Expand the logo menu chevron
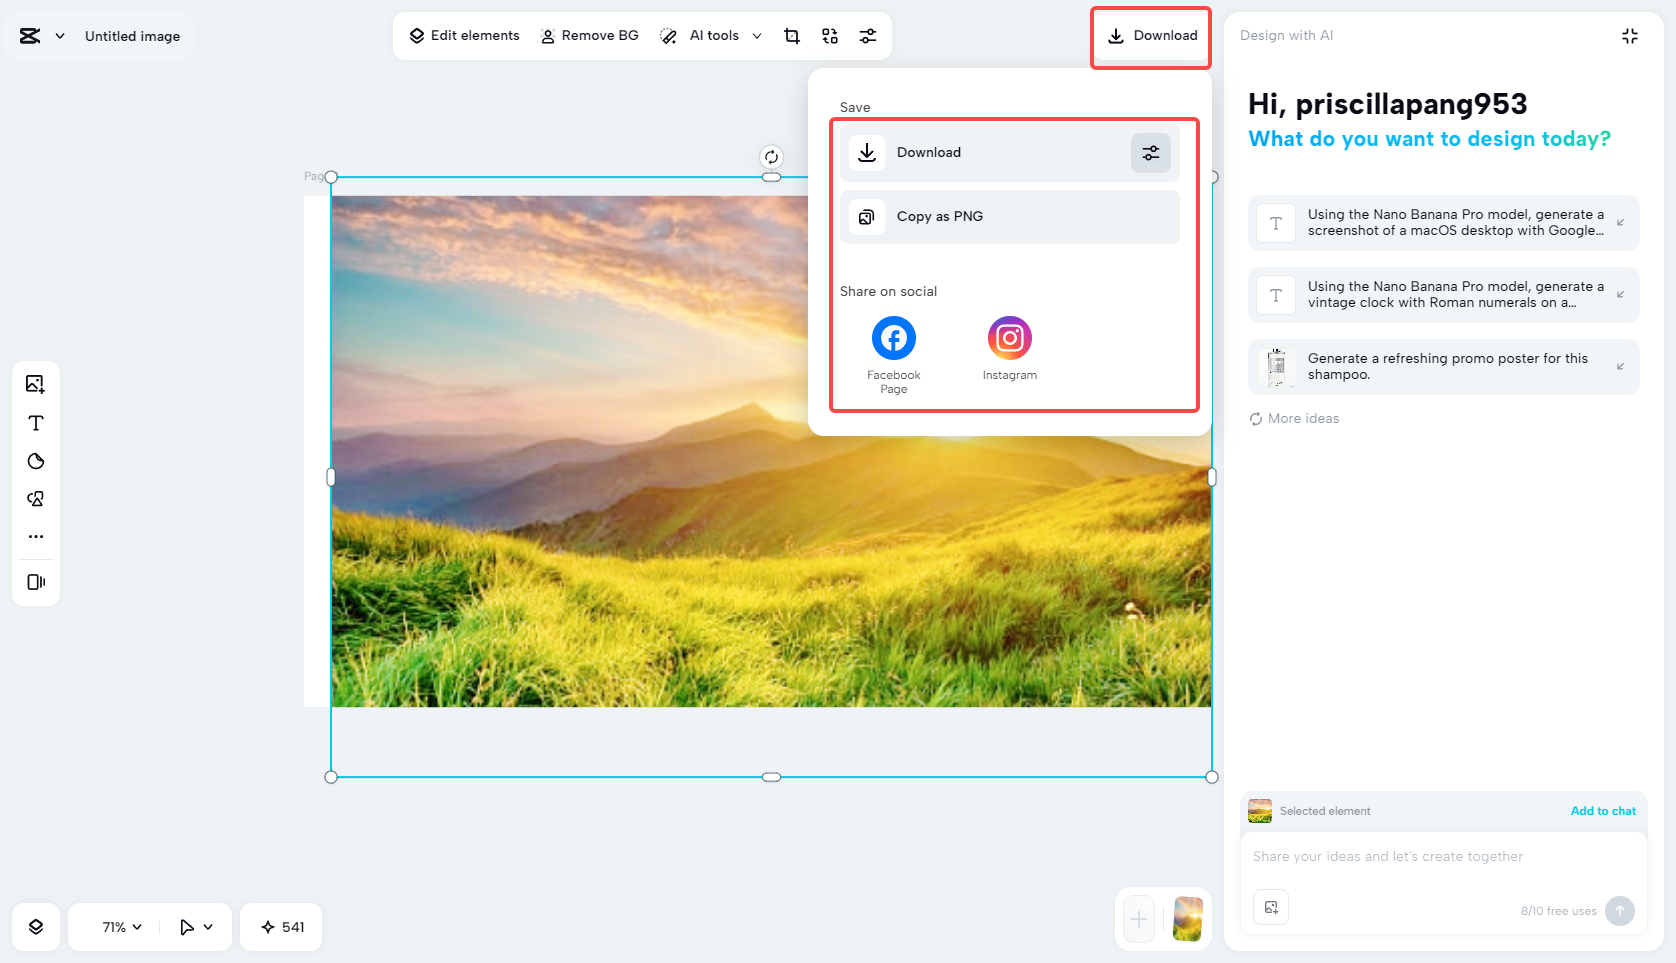The height and width of the screenshot is (963, 1676). (60, 36)
